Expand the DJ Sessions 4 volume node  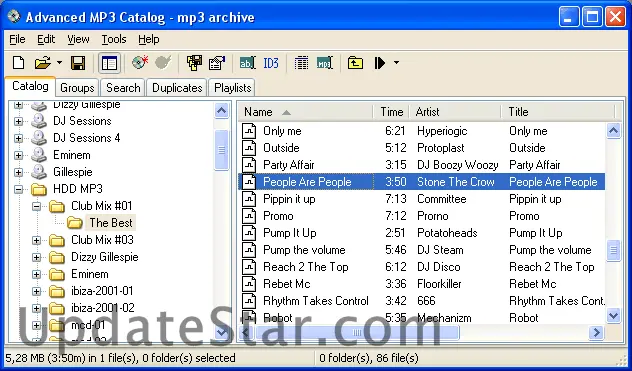(18, 138)
